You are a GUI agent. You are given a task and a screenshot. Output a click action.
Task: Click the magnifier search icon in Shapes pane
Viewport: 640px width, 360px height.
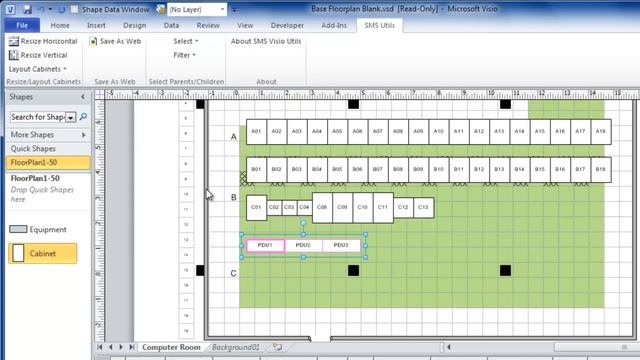(x=83, y=117)
